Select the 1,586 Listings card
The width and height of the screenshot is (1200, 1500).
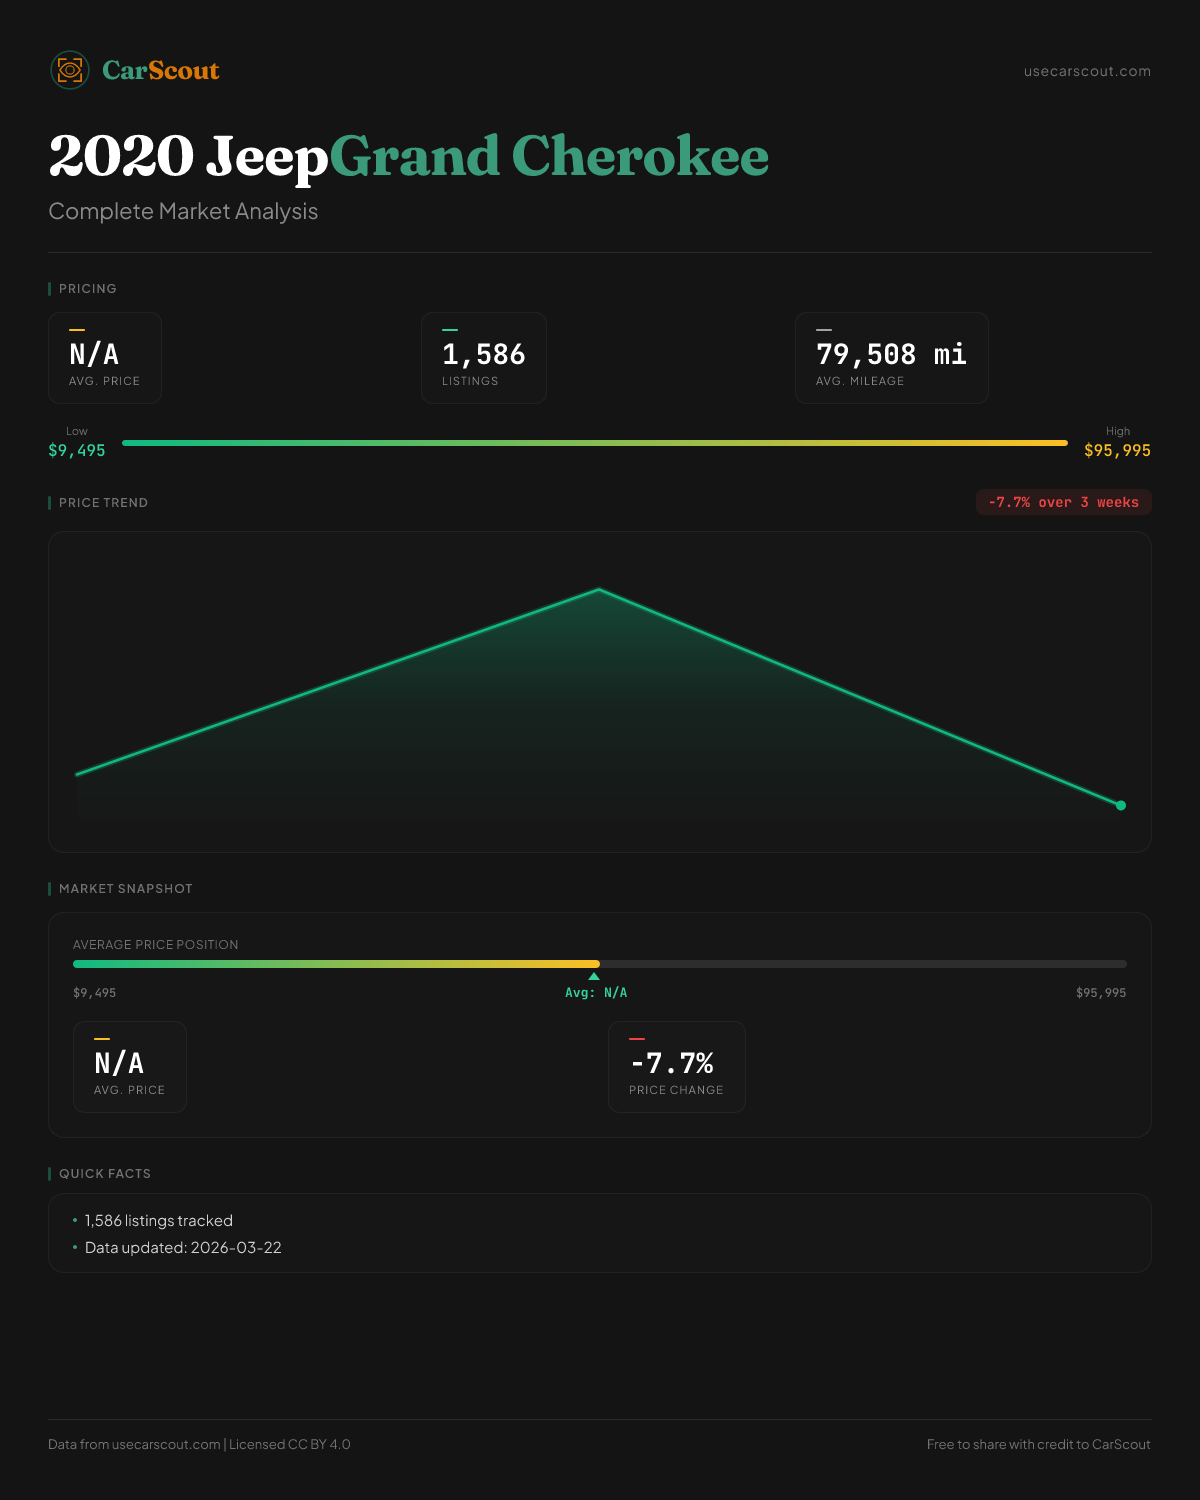[x=484, y=358]
